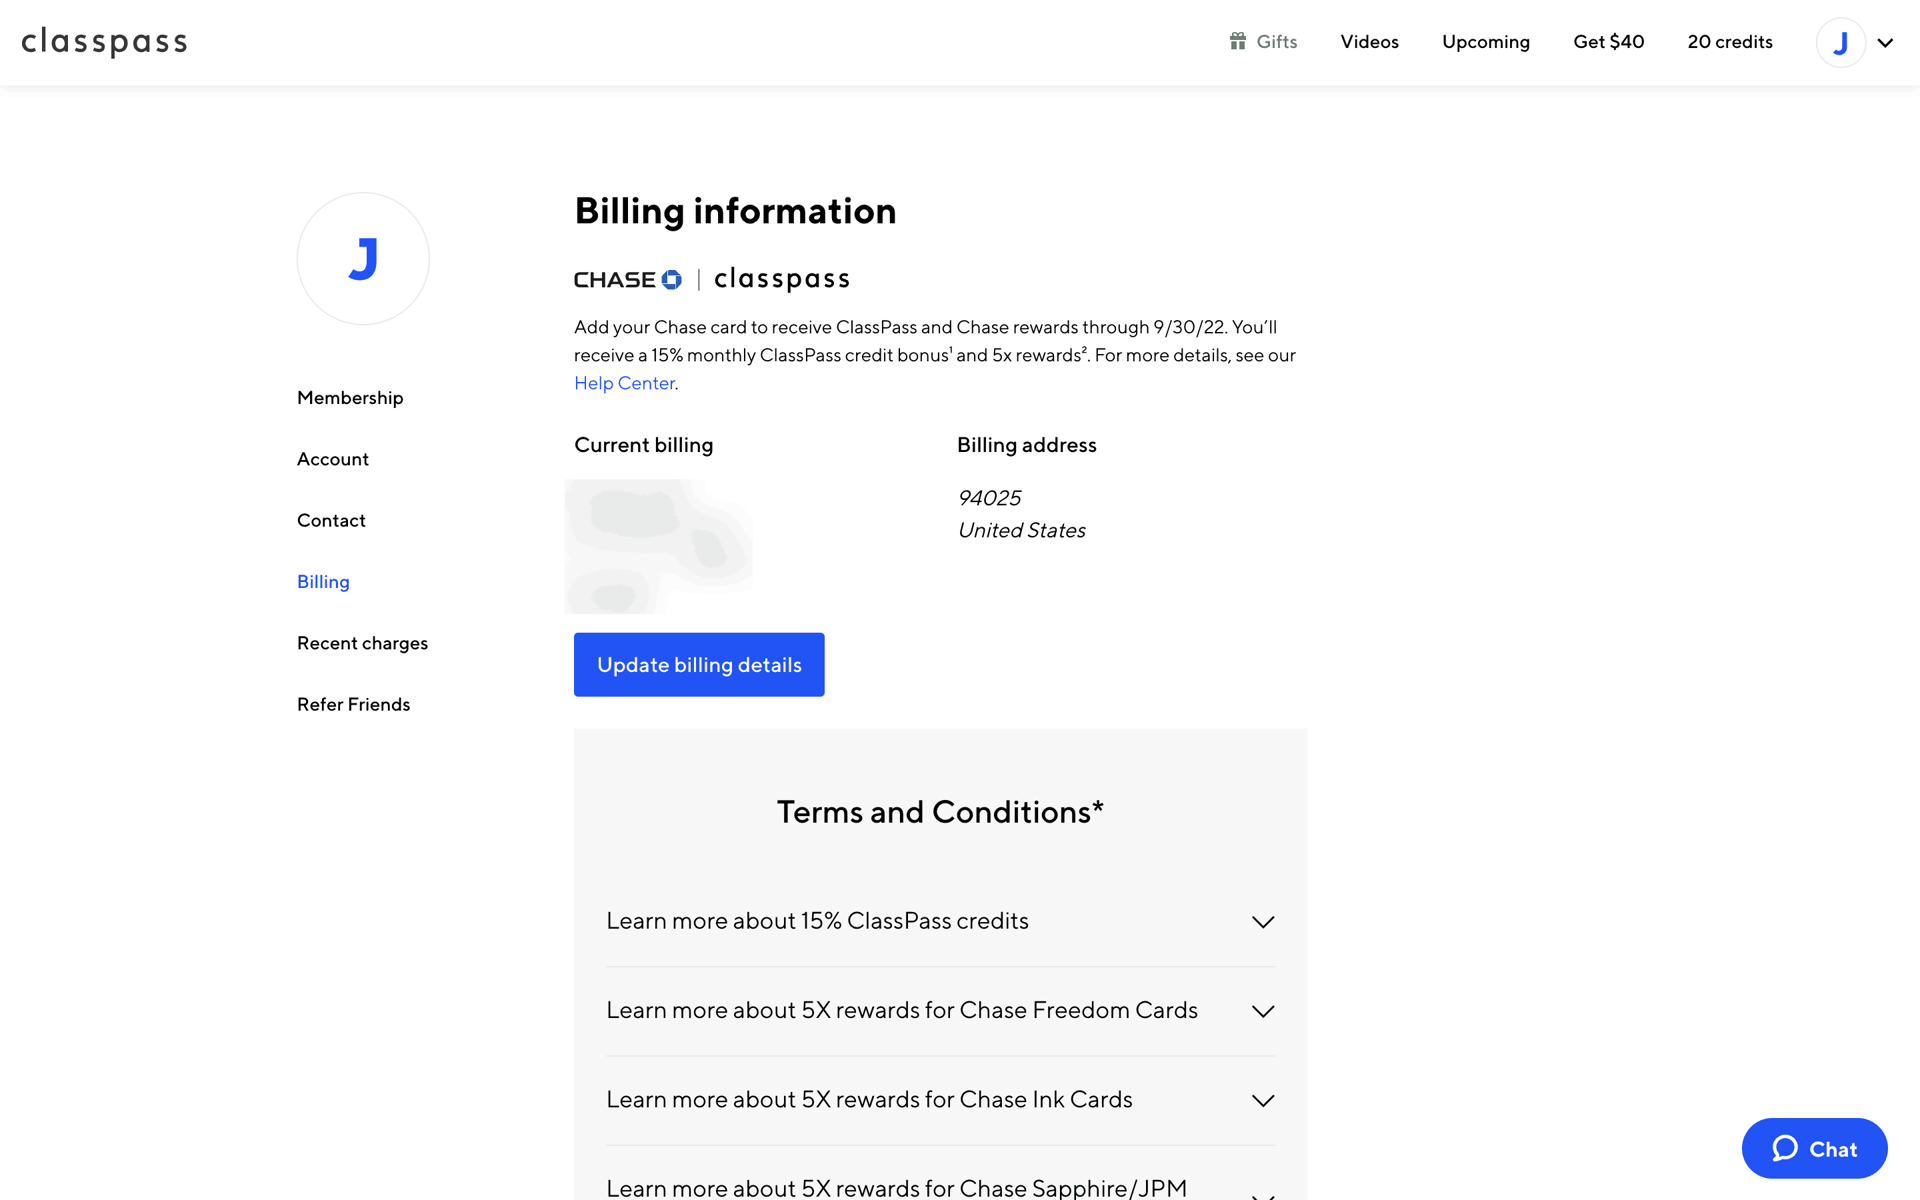1920x1200 pixels.
Task: Click the United States billing country text
Action: point(1021,530)
